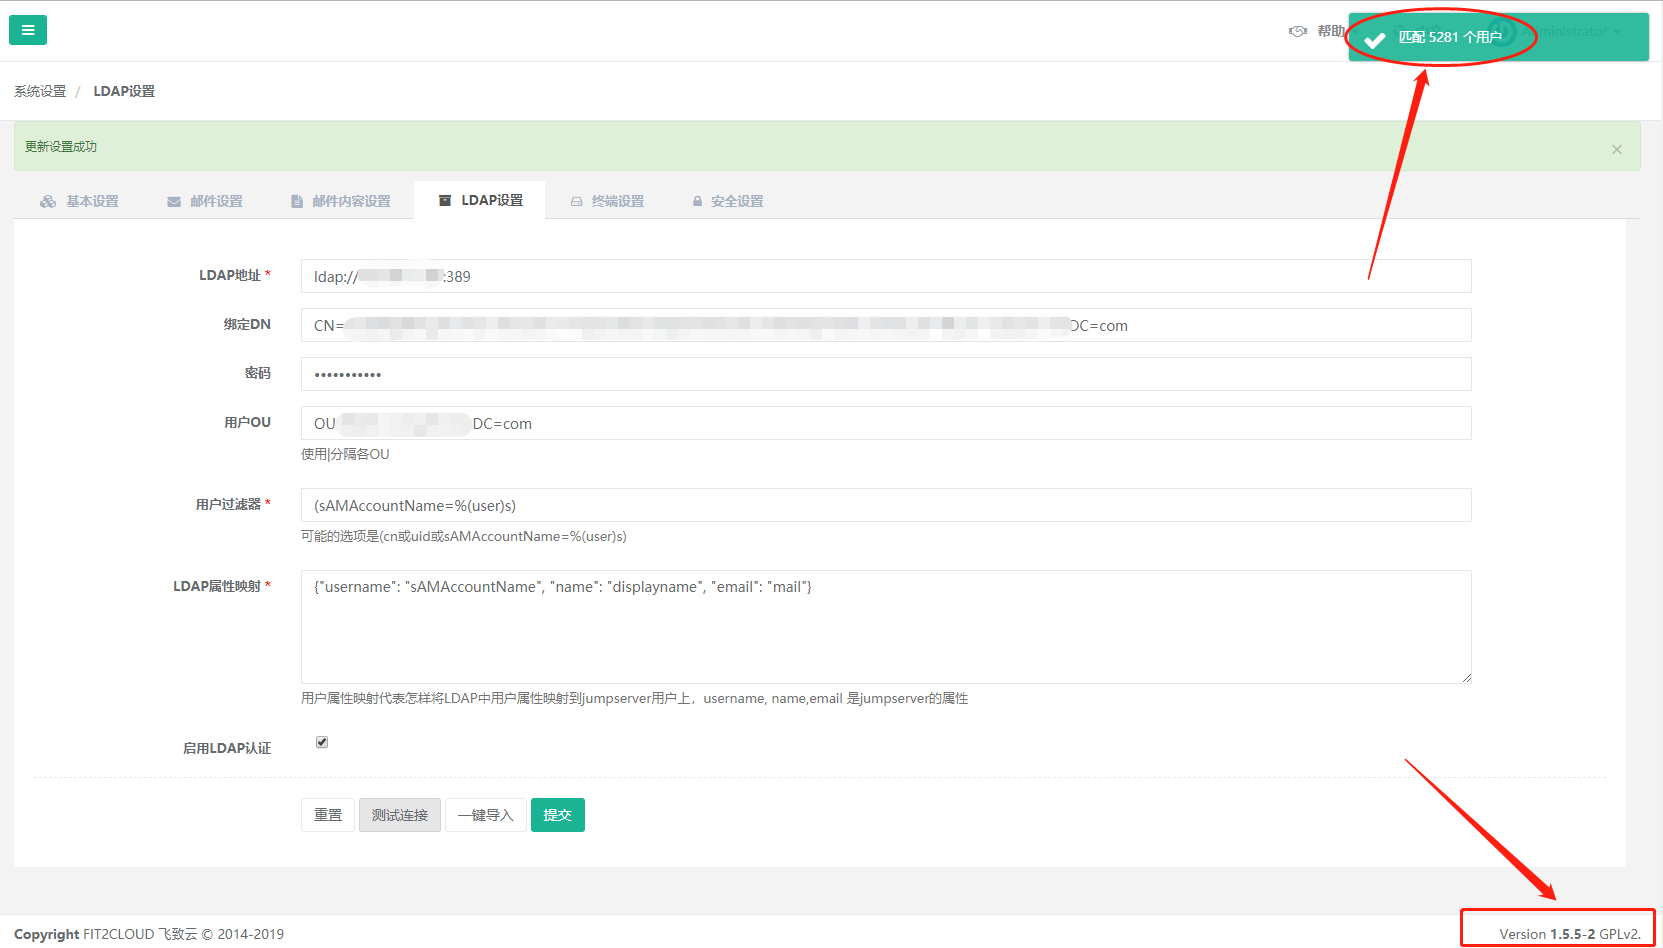The height and width of the screenshot is (948, 1663).
Task: Open the 安全设置 tab
Action: tap(728, 201)
